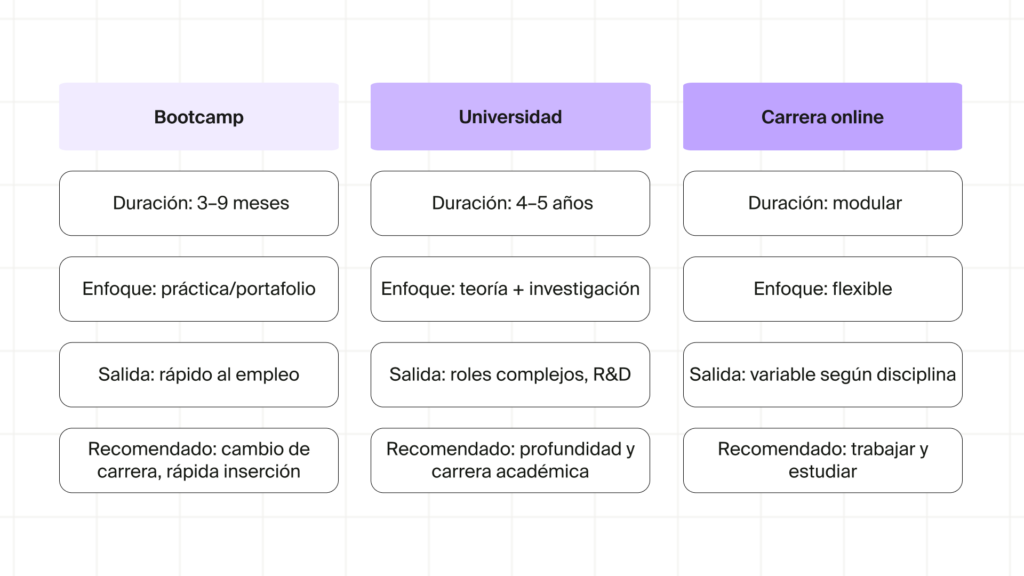Image resolution: width=1024 pixels, height=576 pixels.
Task: Click the word 'estudiar' under Carrera online
Action: click(x=822, y=471)
